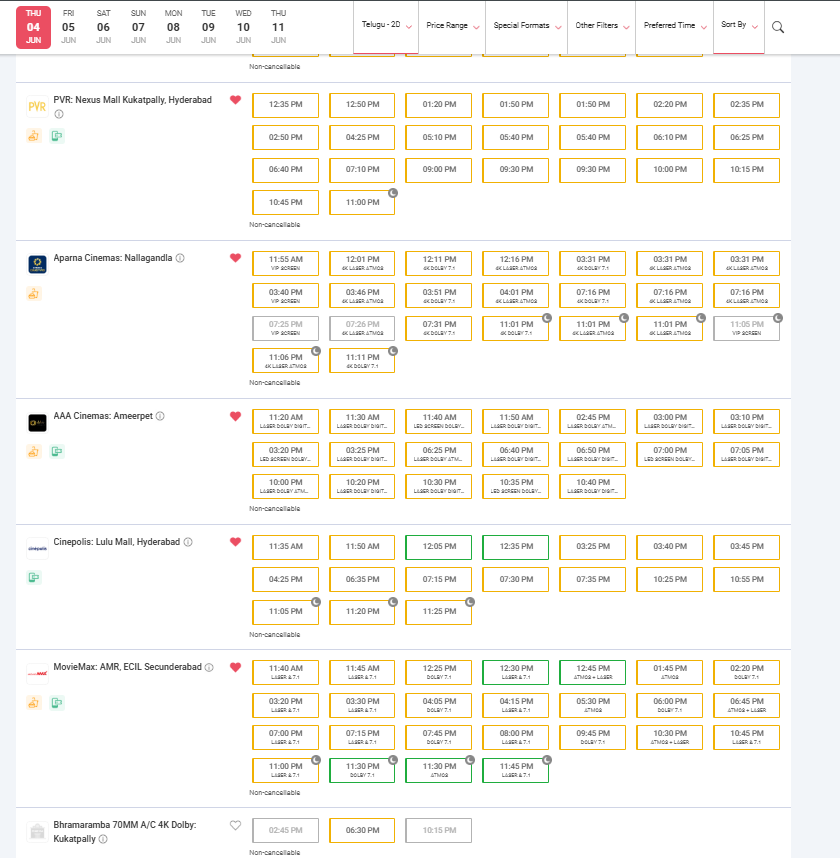Open the Preferred Time dropdown
This screenshot has height=858, width=840.
(x=675, y=25)
